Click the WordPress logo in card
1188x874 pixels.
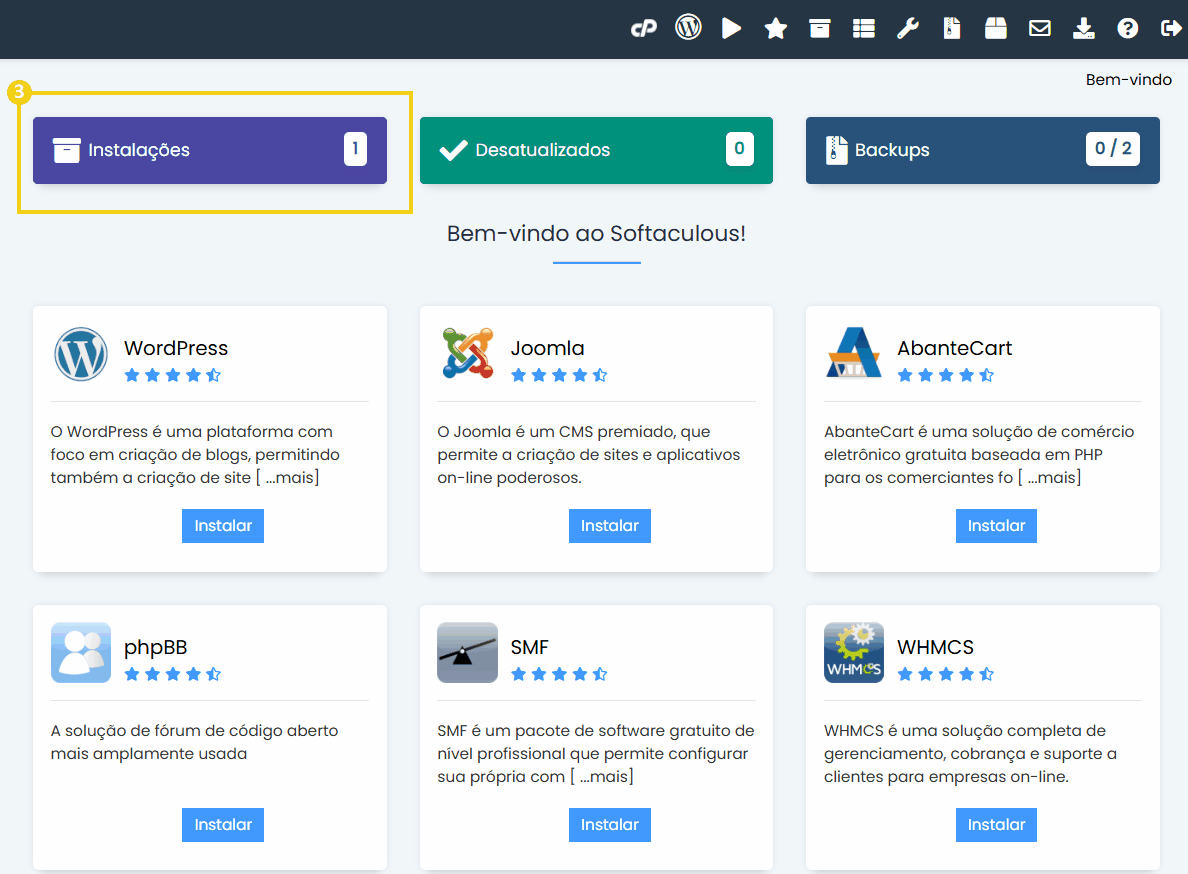click(x=81, y=354)
